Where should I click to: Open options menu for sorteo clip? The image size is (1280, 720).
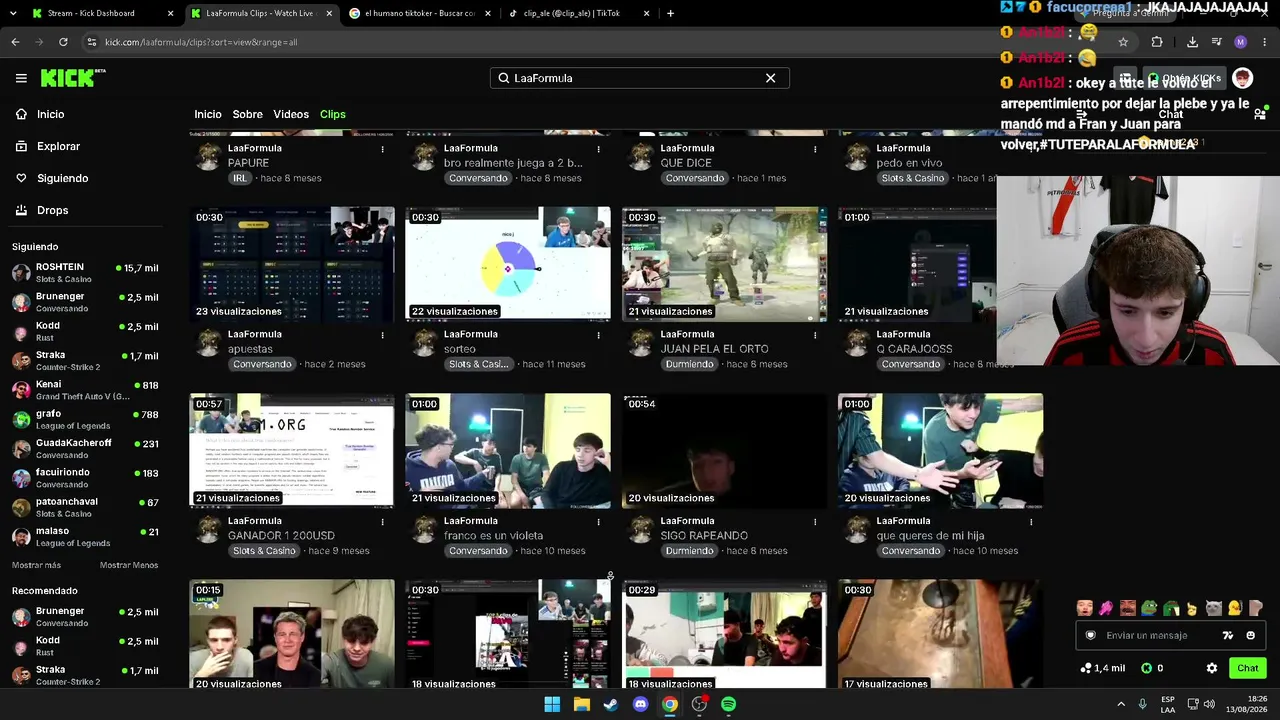click(x=598, y=335)
